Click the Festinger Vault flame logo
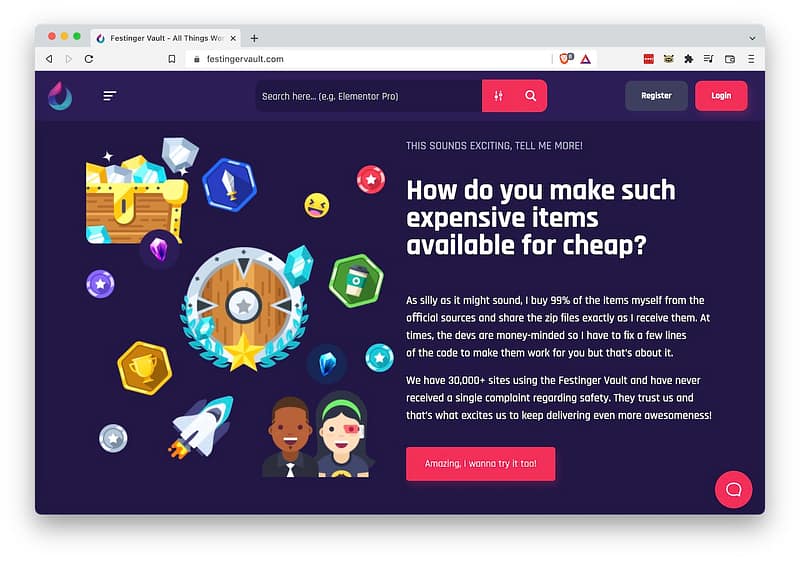This screenshot has height=561, width=800. coord(60,96)
